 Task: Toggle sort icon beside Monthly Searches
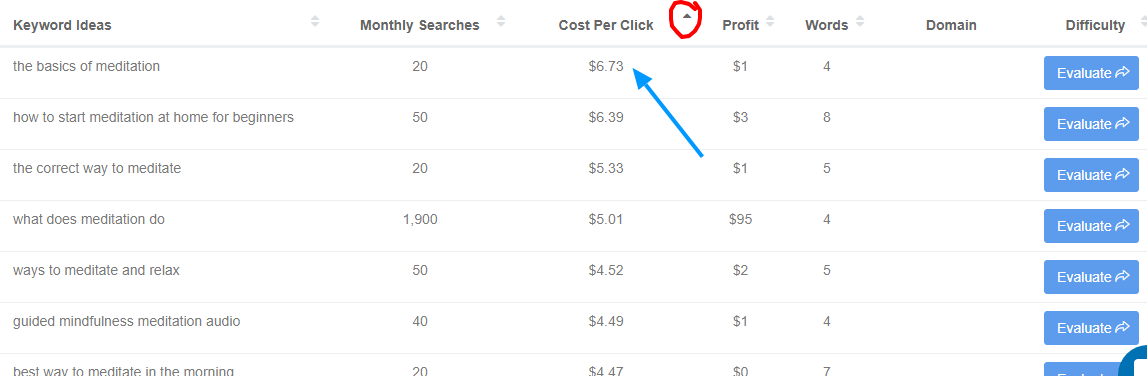click(x=500, y=21)
